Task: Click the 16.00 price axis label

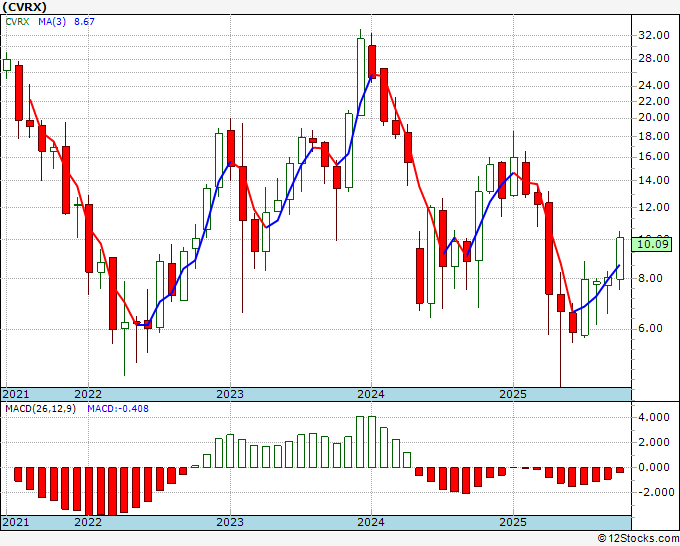Action: coord(654,157)
